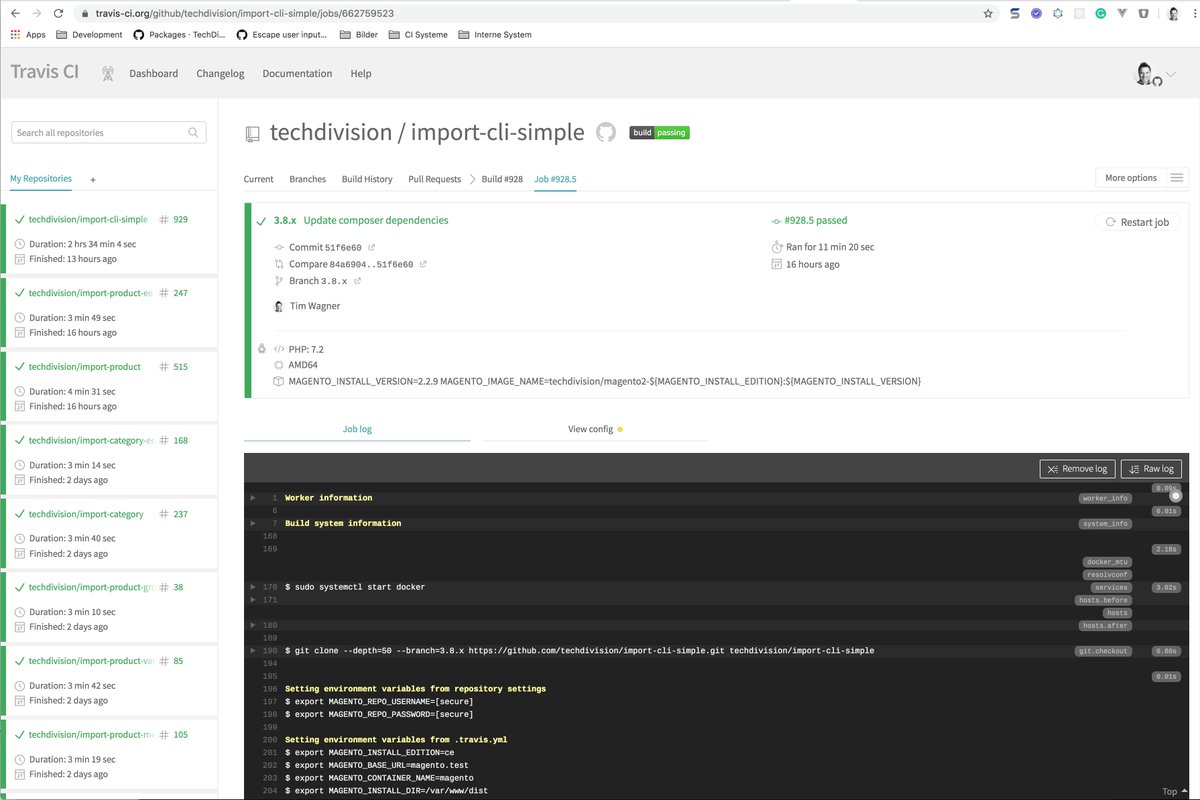Click the Restart job button
This screenshot has width=1200, height=800.
click(1137, 222)
